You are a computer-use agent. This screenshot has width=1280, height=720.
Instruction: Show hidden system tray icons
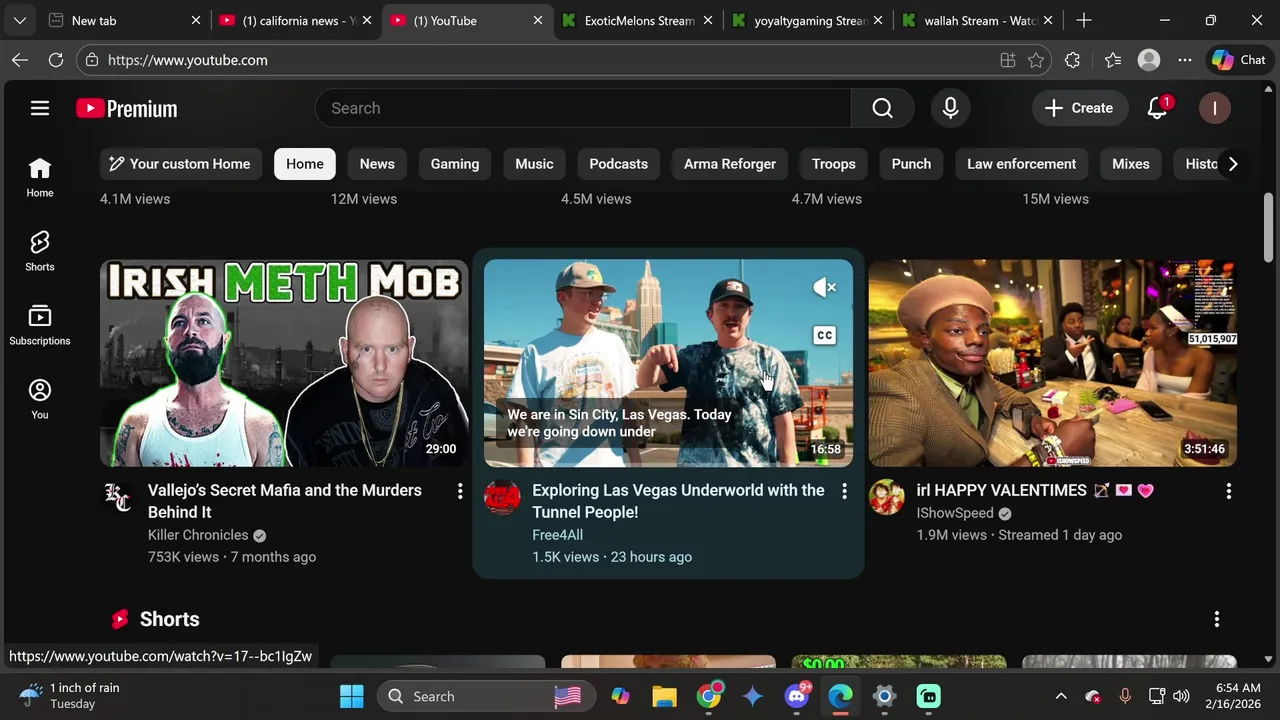pos(1061,696)
